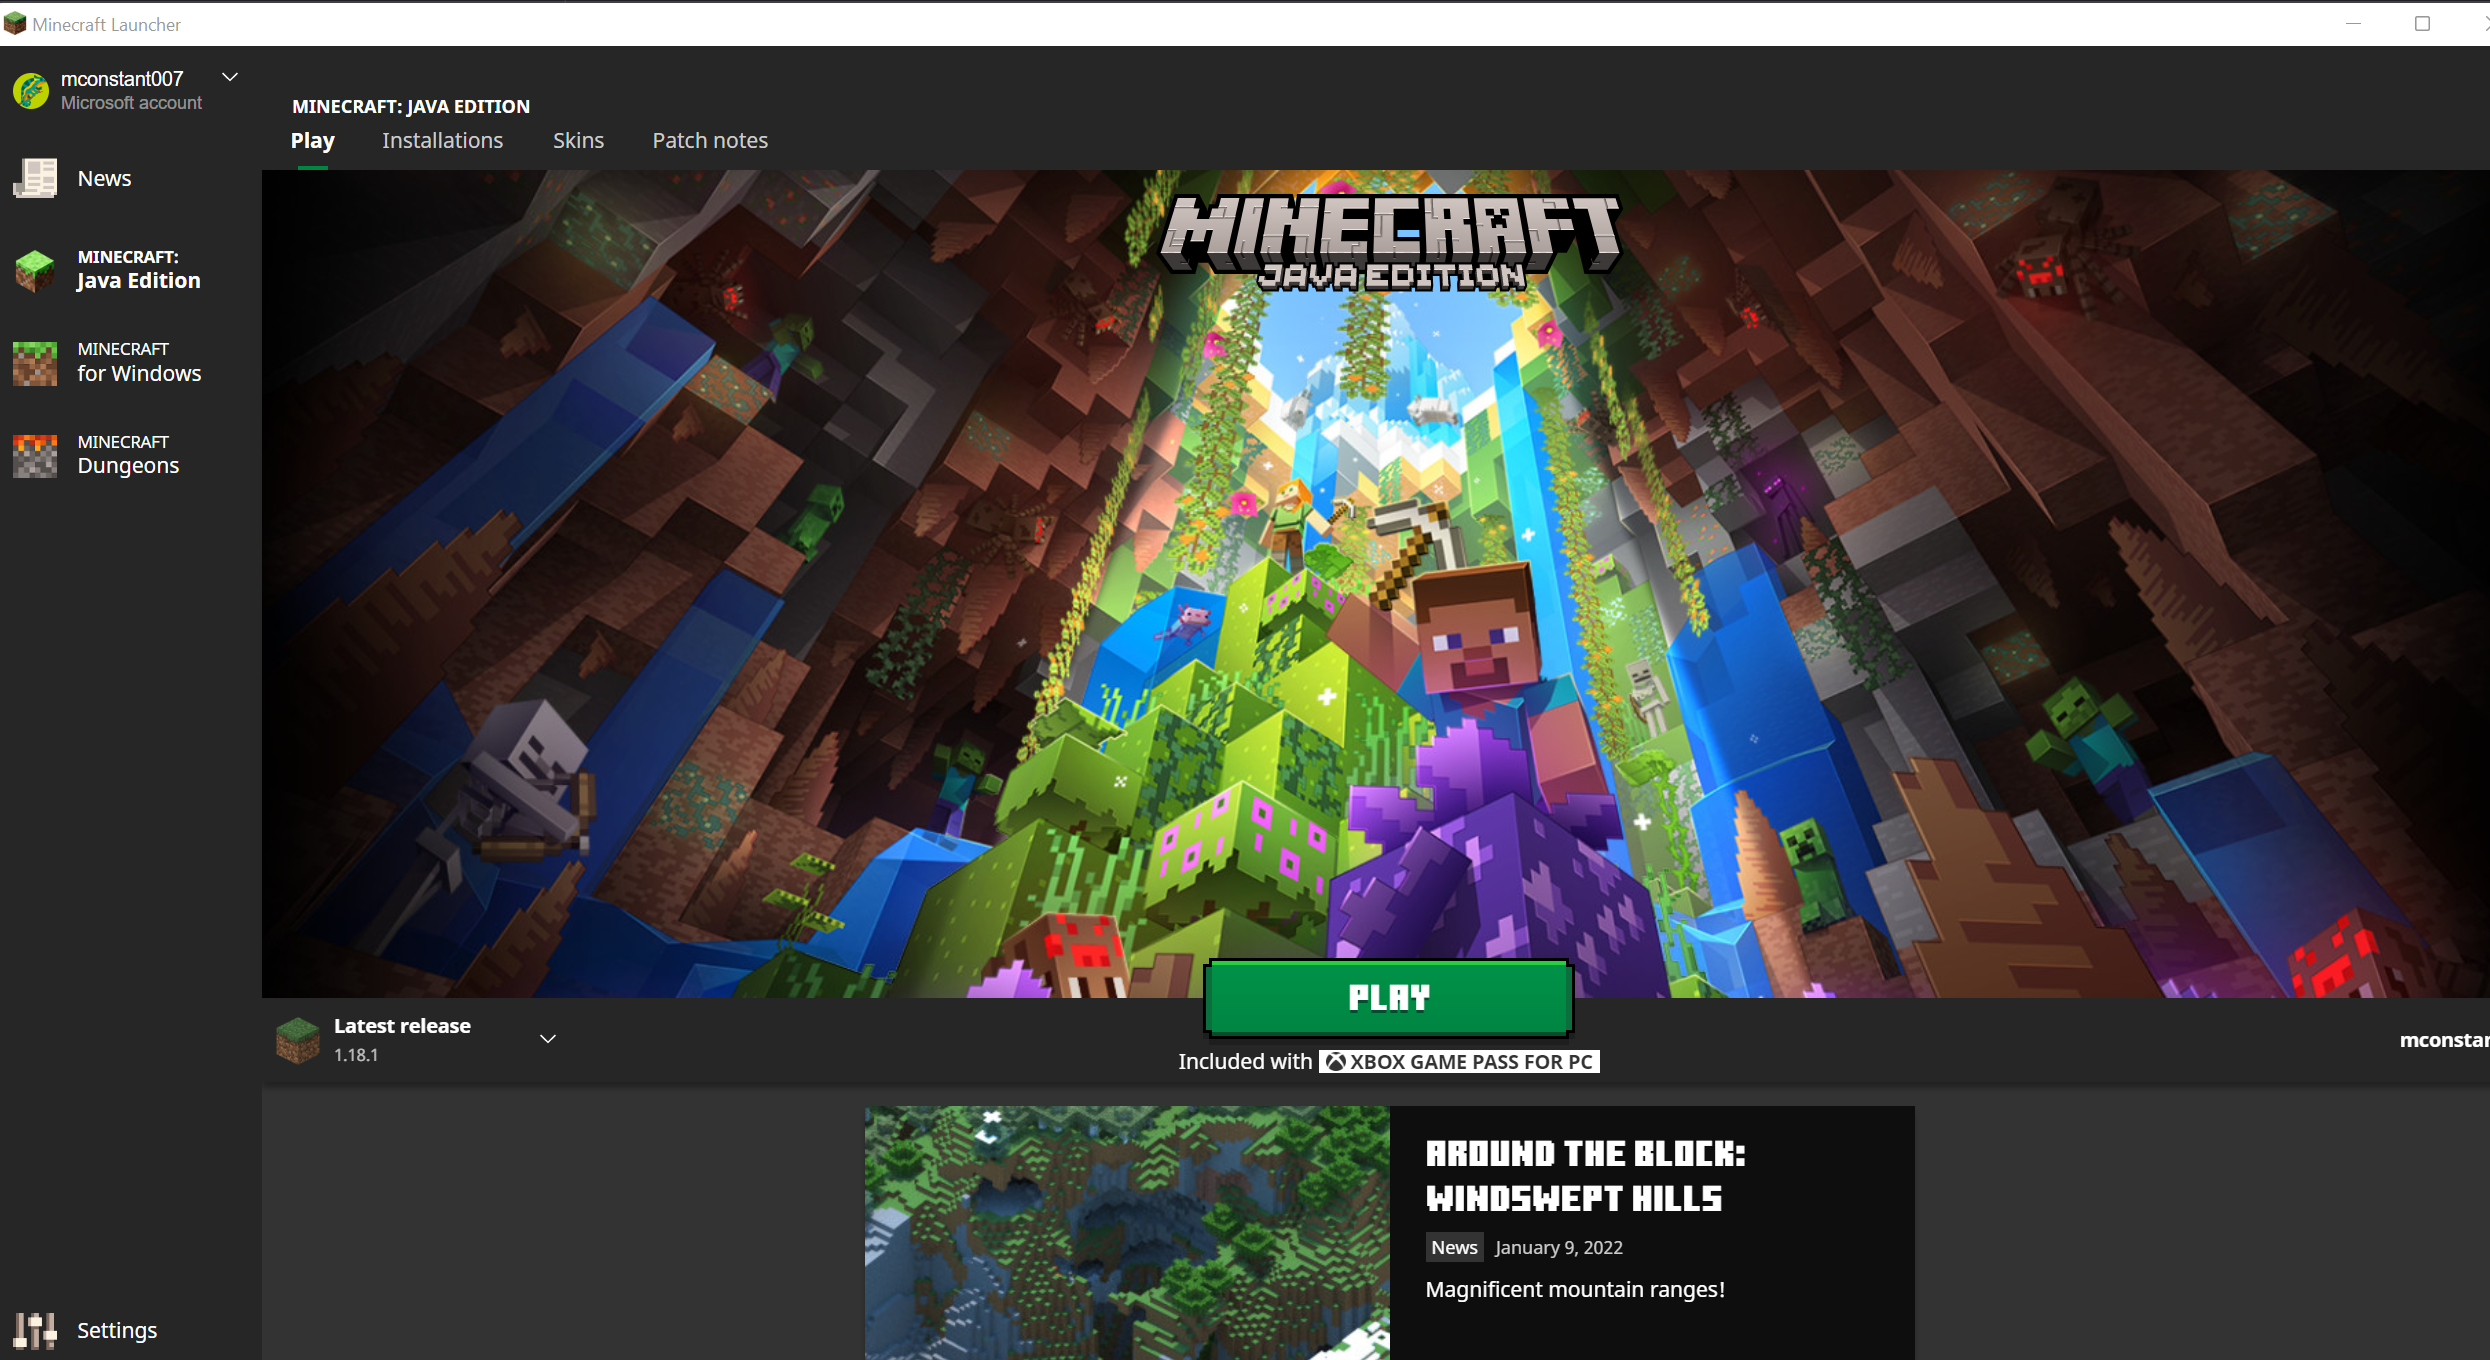The height and width of the screenshot is (1360, 2490).
Task: Expand the account dropdown chevron
Action: 230,77
